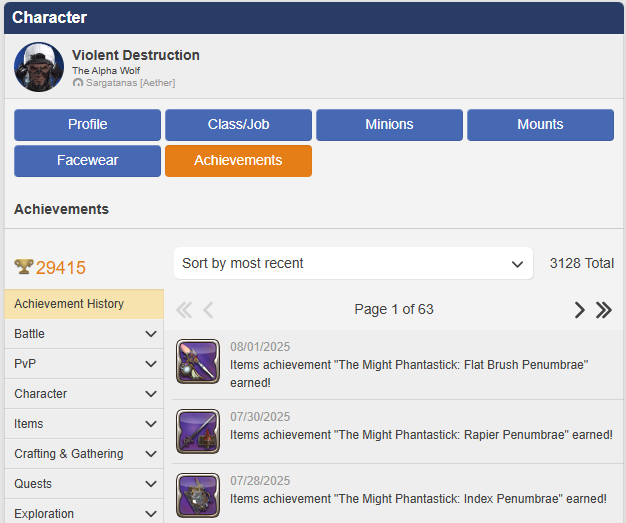This screenshot has height=523, width=626.
Task: Open Rapier Penumbrae achievement icon
Action: coord(198,431)
